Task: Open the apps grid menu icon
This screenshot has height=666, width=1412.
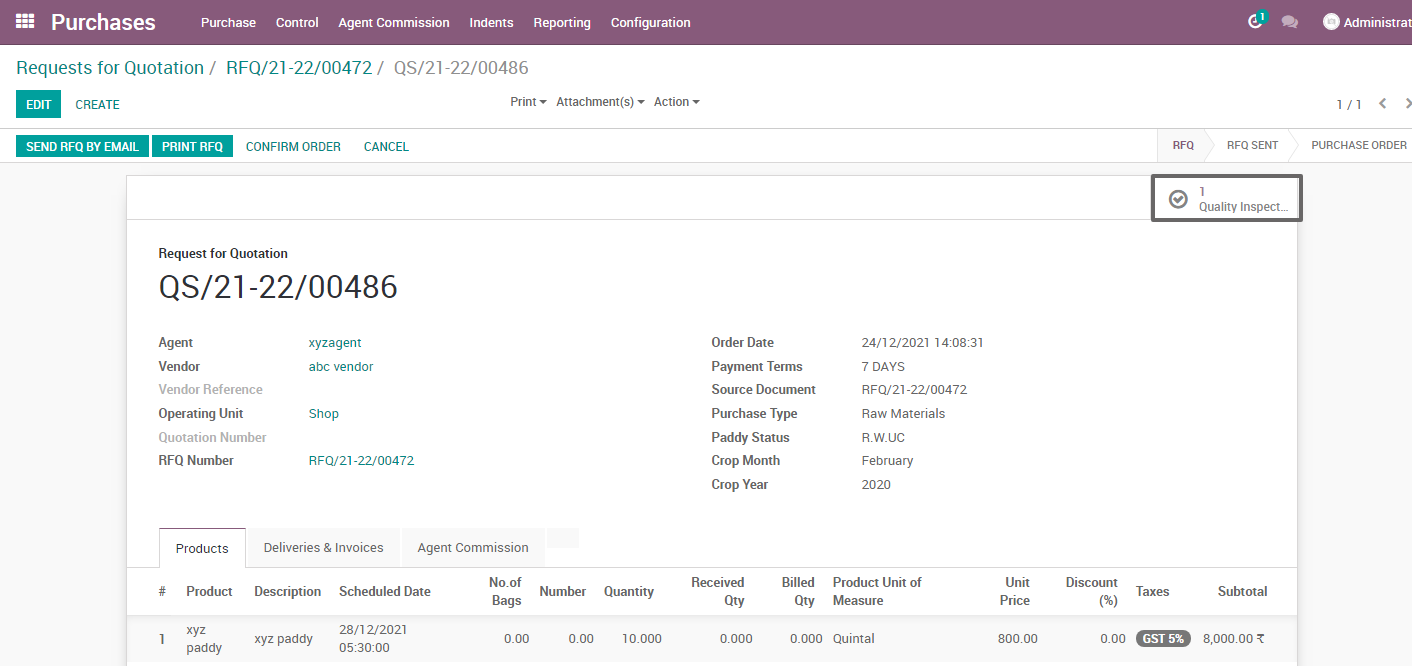Action: (24, 22)
